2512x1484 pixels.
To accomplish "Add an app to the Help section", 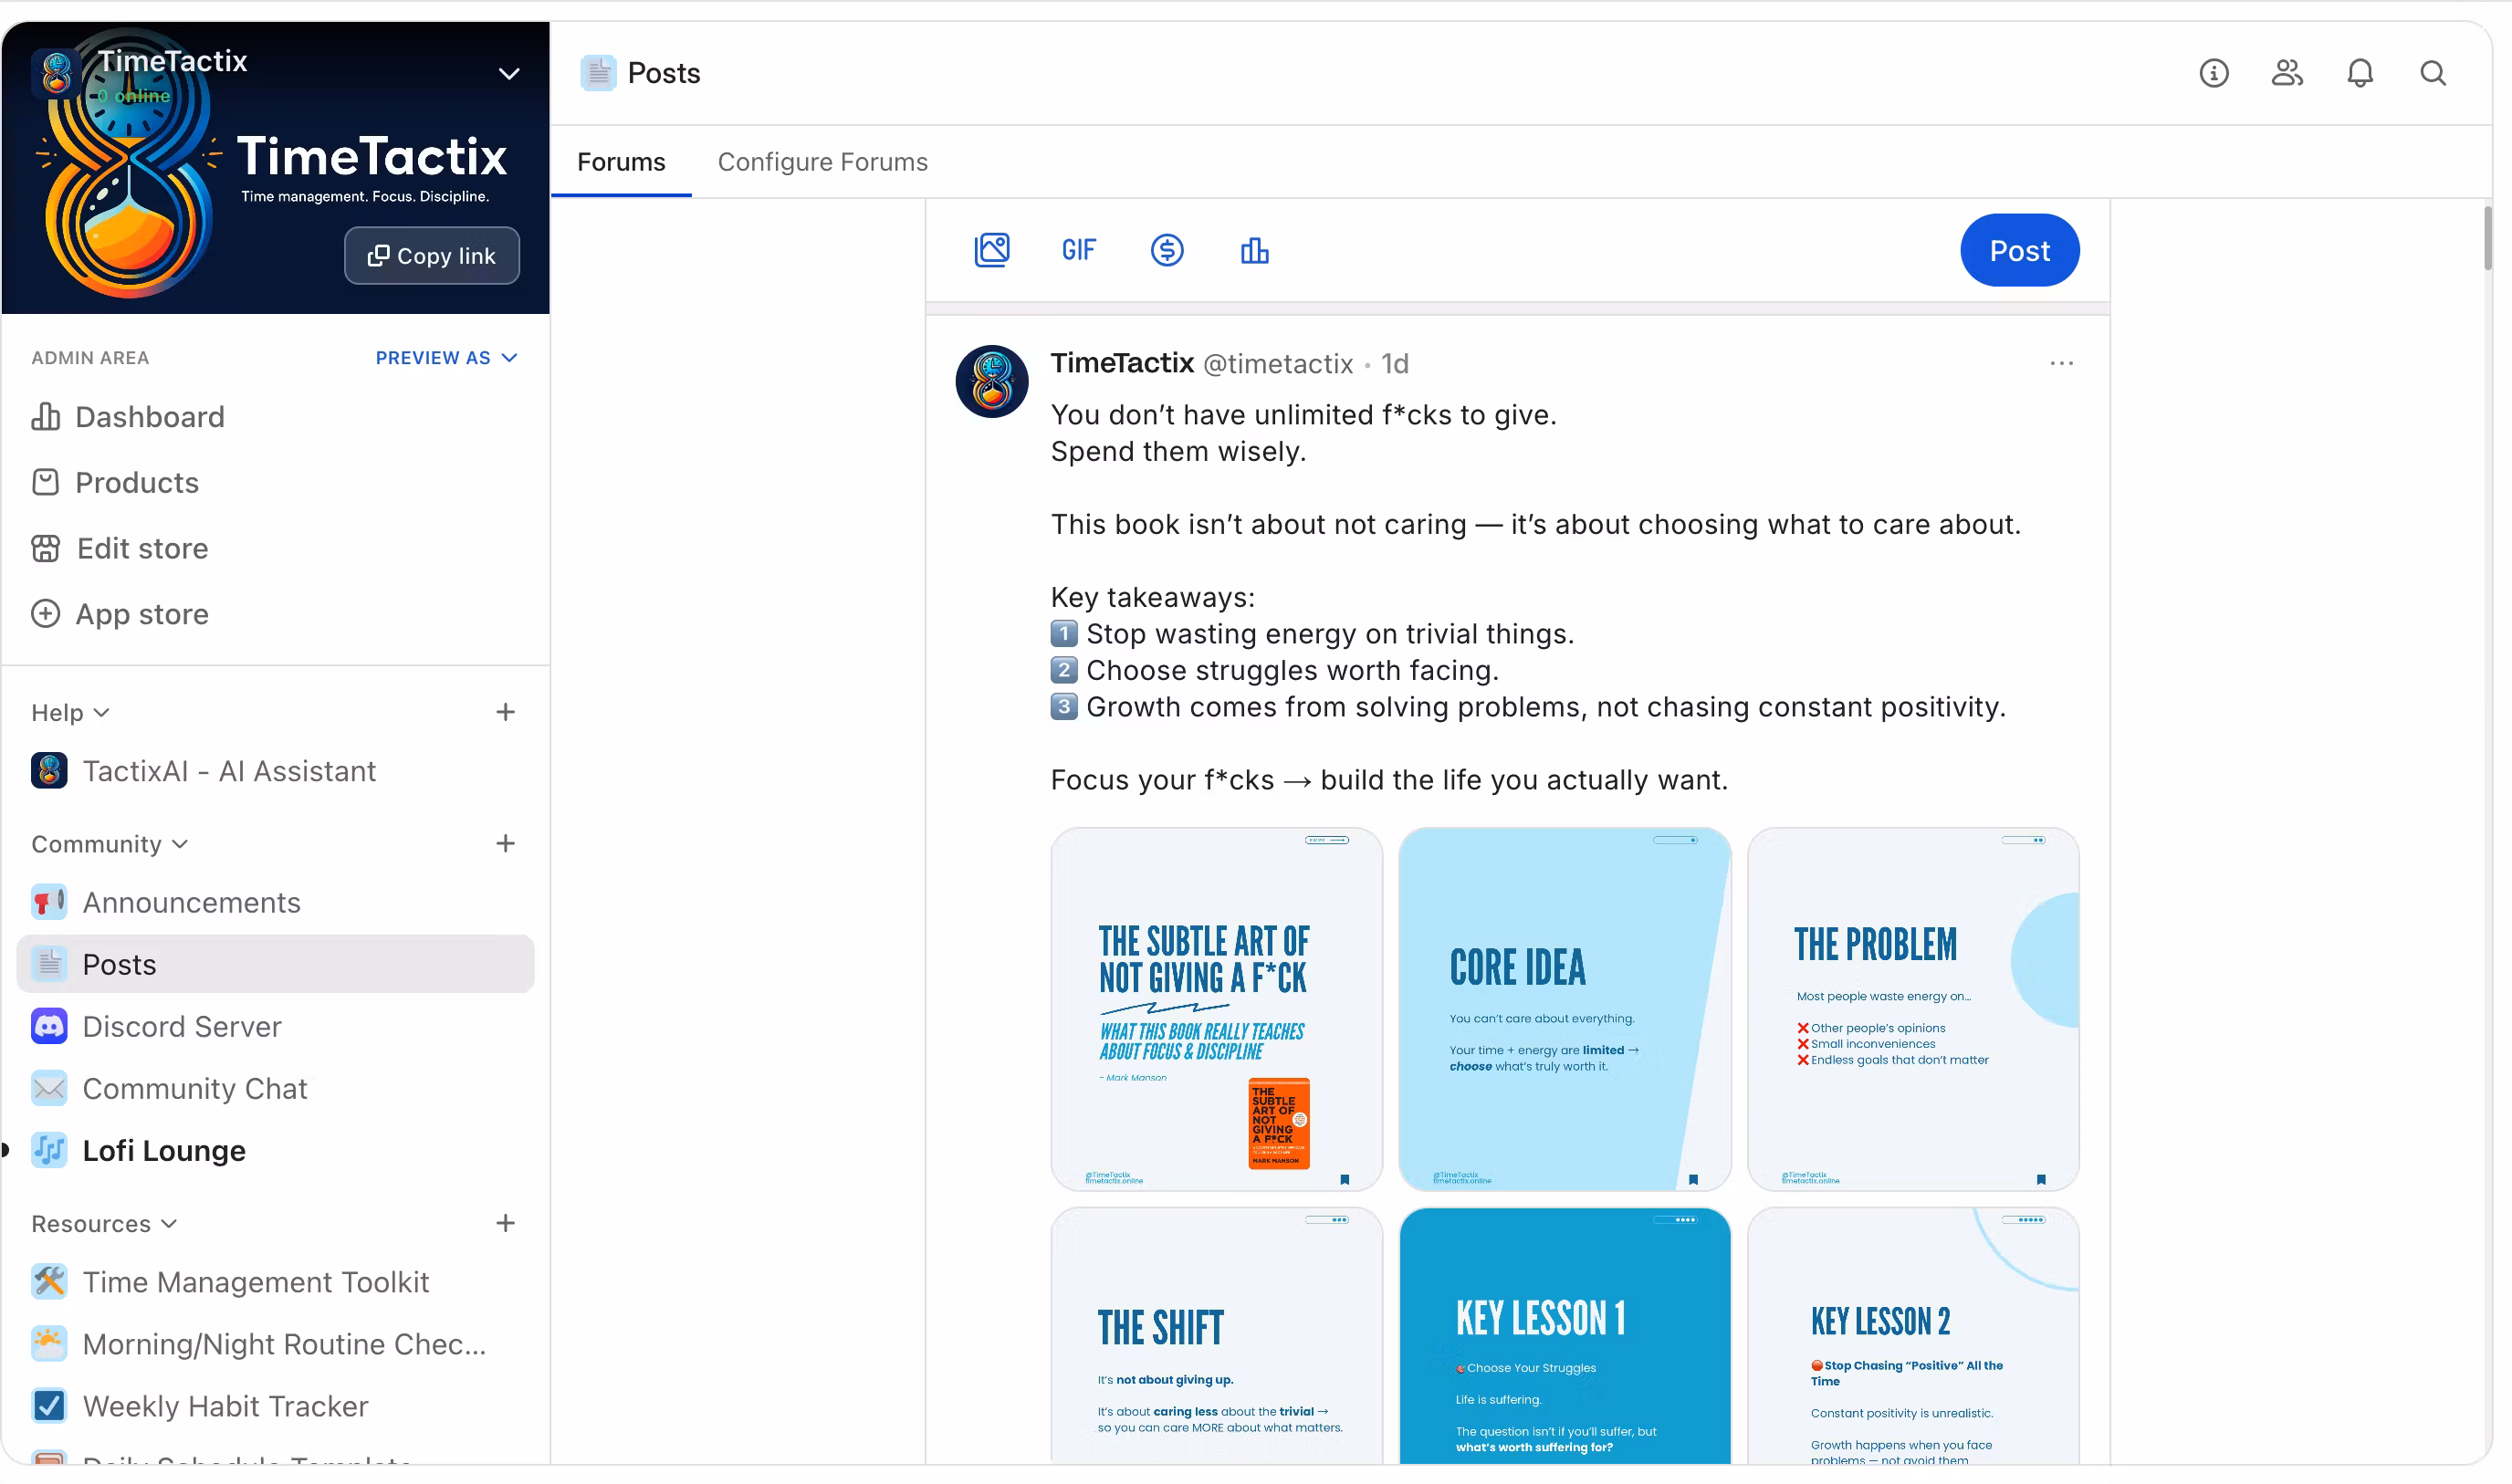I will coord(506,712).
